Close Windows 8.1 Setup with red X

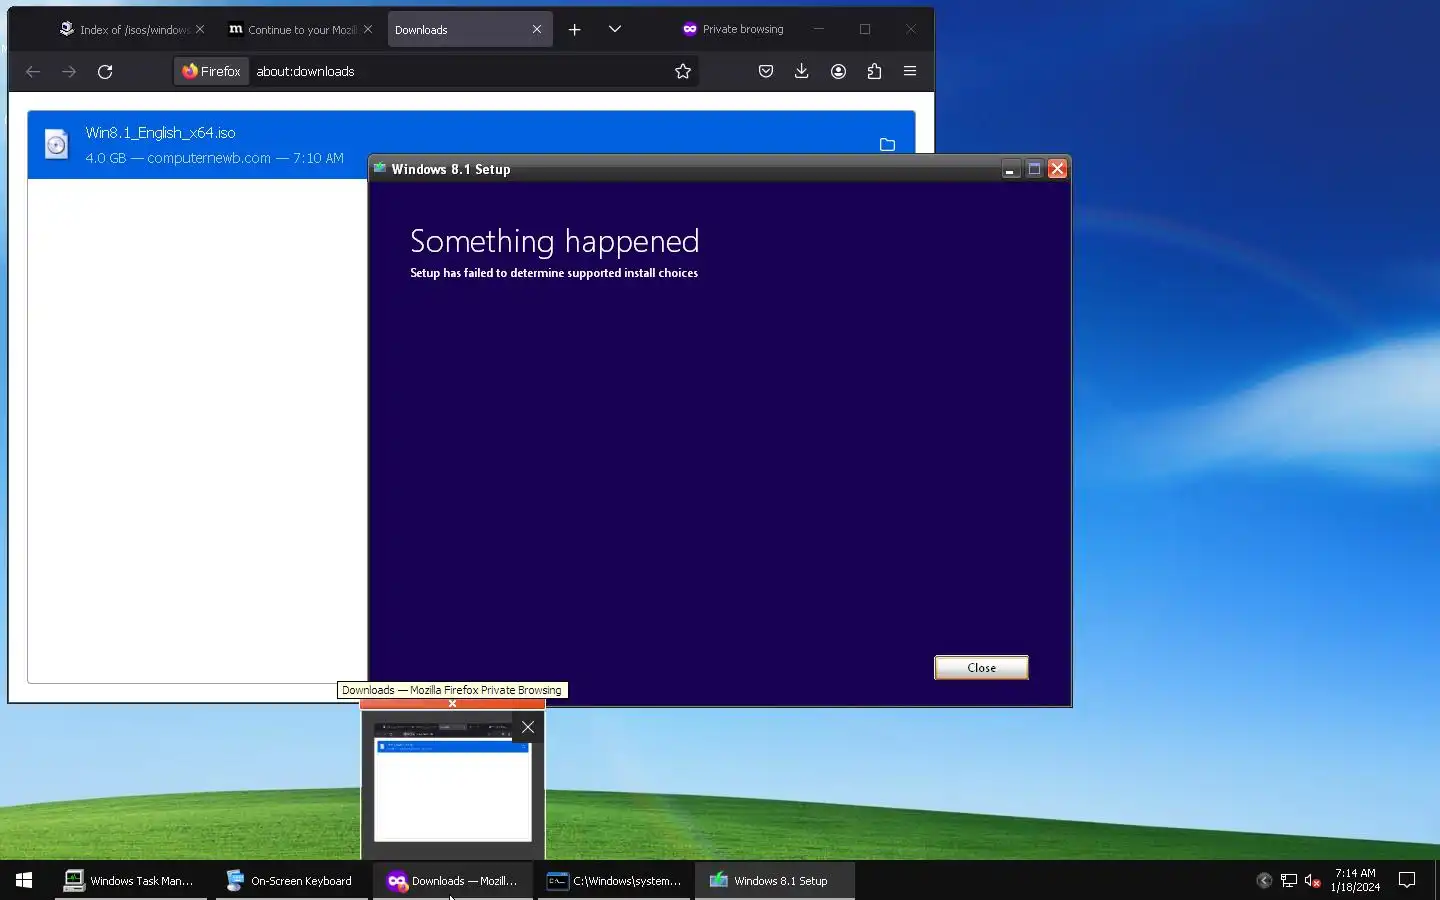[x=1057, y=169]
